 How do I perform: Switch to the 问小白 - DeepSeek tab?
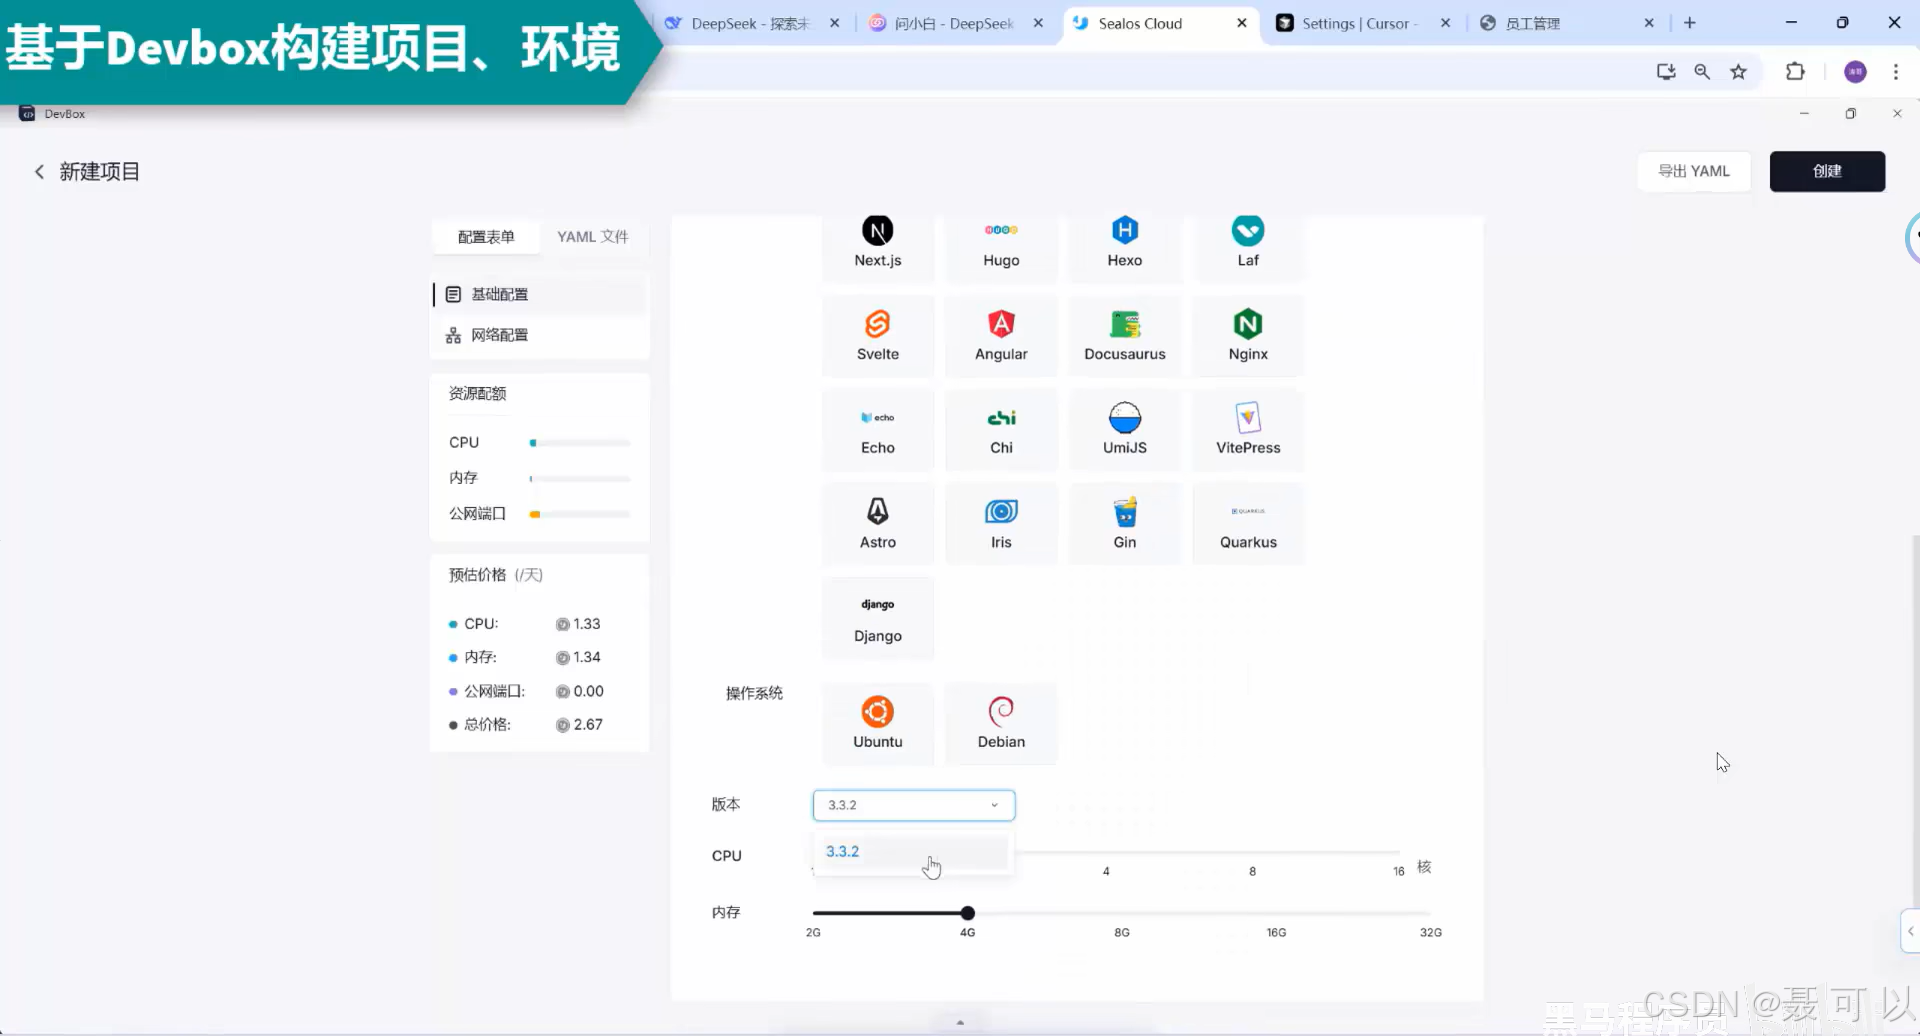click(x=954, y=23)
